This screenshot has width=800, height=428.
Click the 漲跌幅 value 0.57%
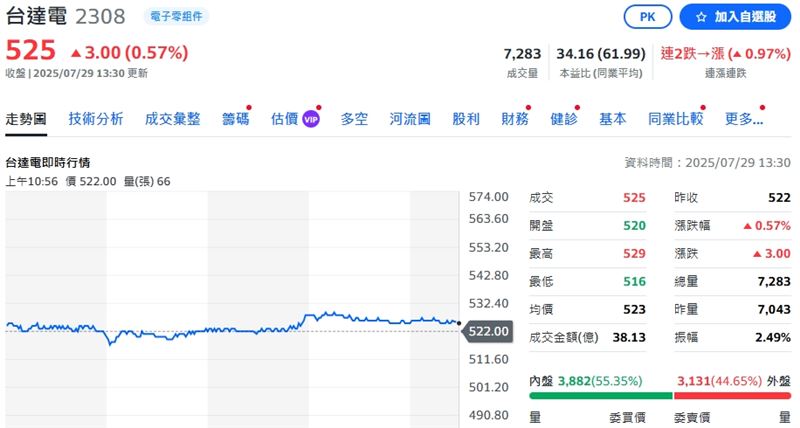(767, 225)
